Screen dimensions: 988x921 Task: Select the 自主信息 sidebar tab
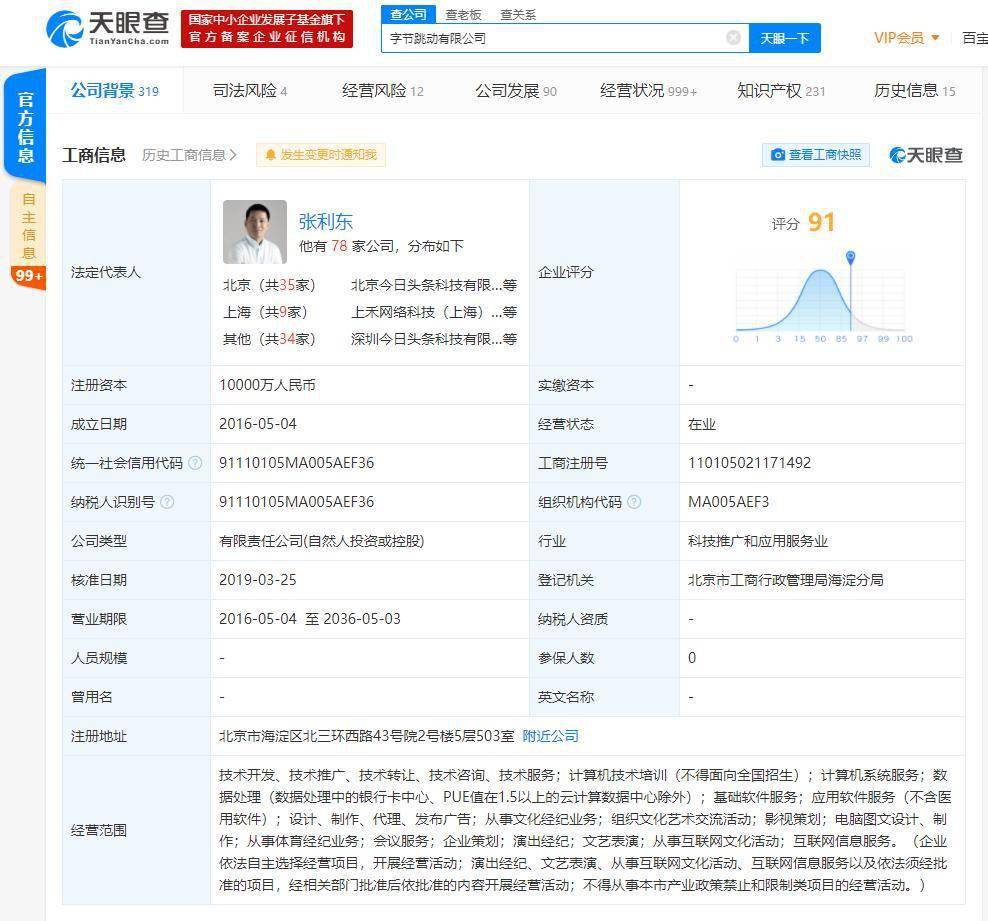click(28, 225)
